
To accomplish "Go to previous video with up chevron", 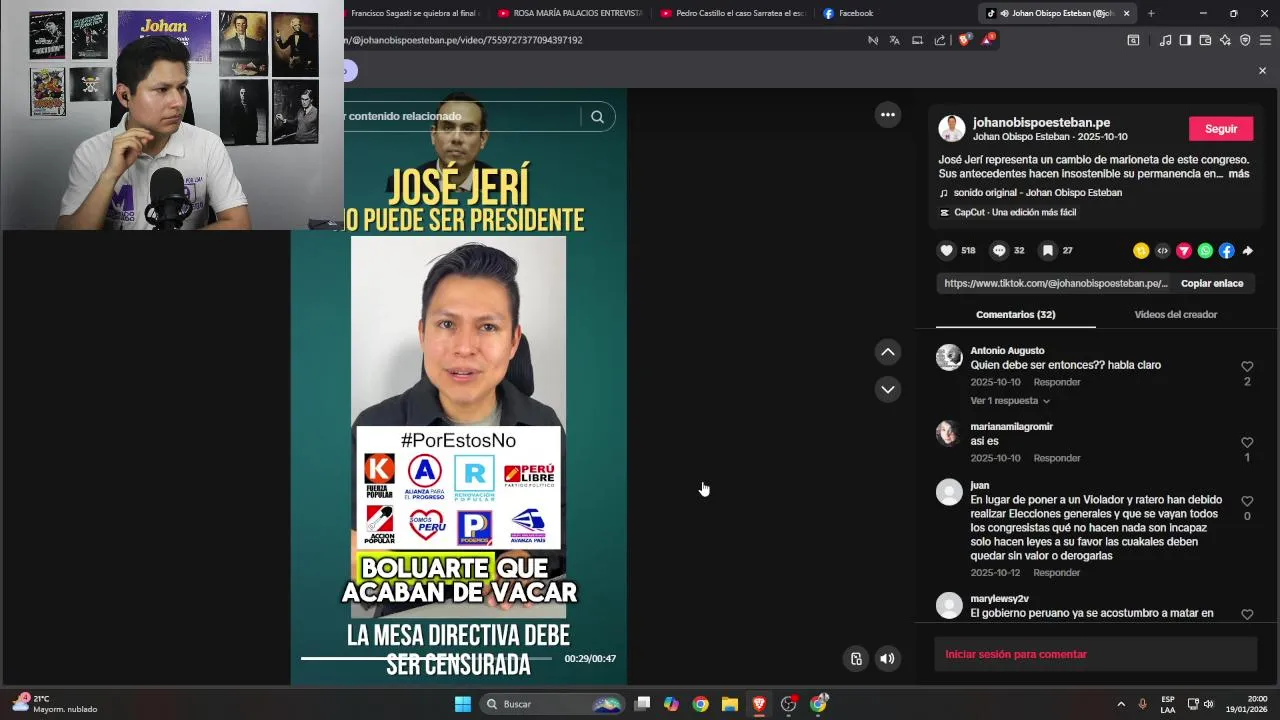I will pyautogui.click(x=888, y=352).
